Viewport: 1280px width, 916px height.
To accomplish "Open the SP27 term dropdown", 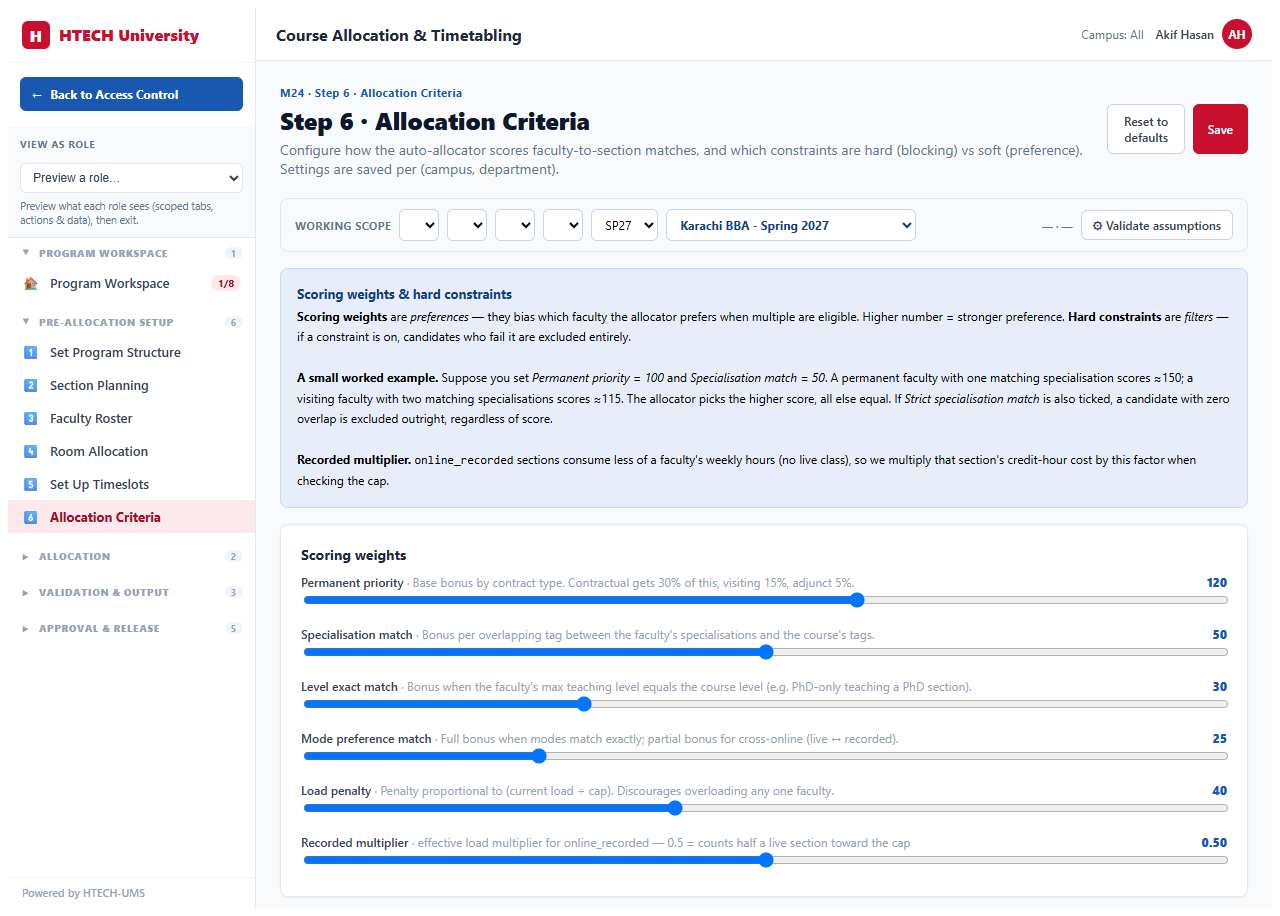I will 624,225.
